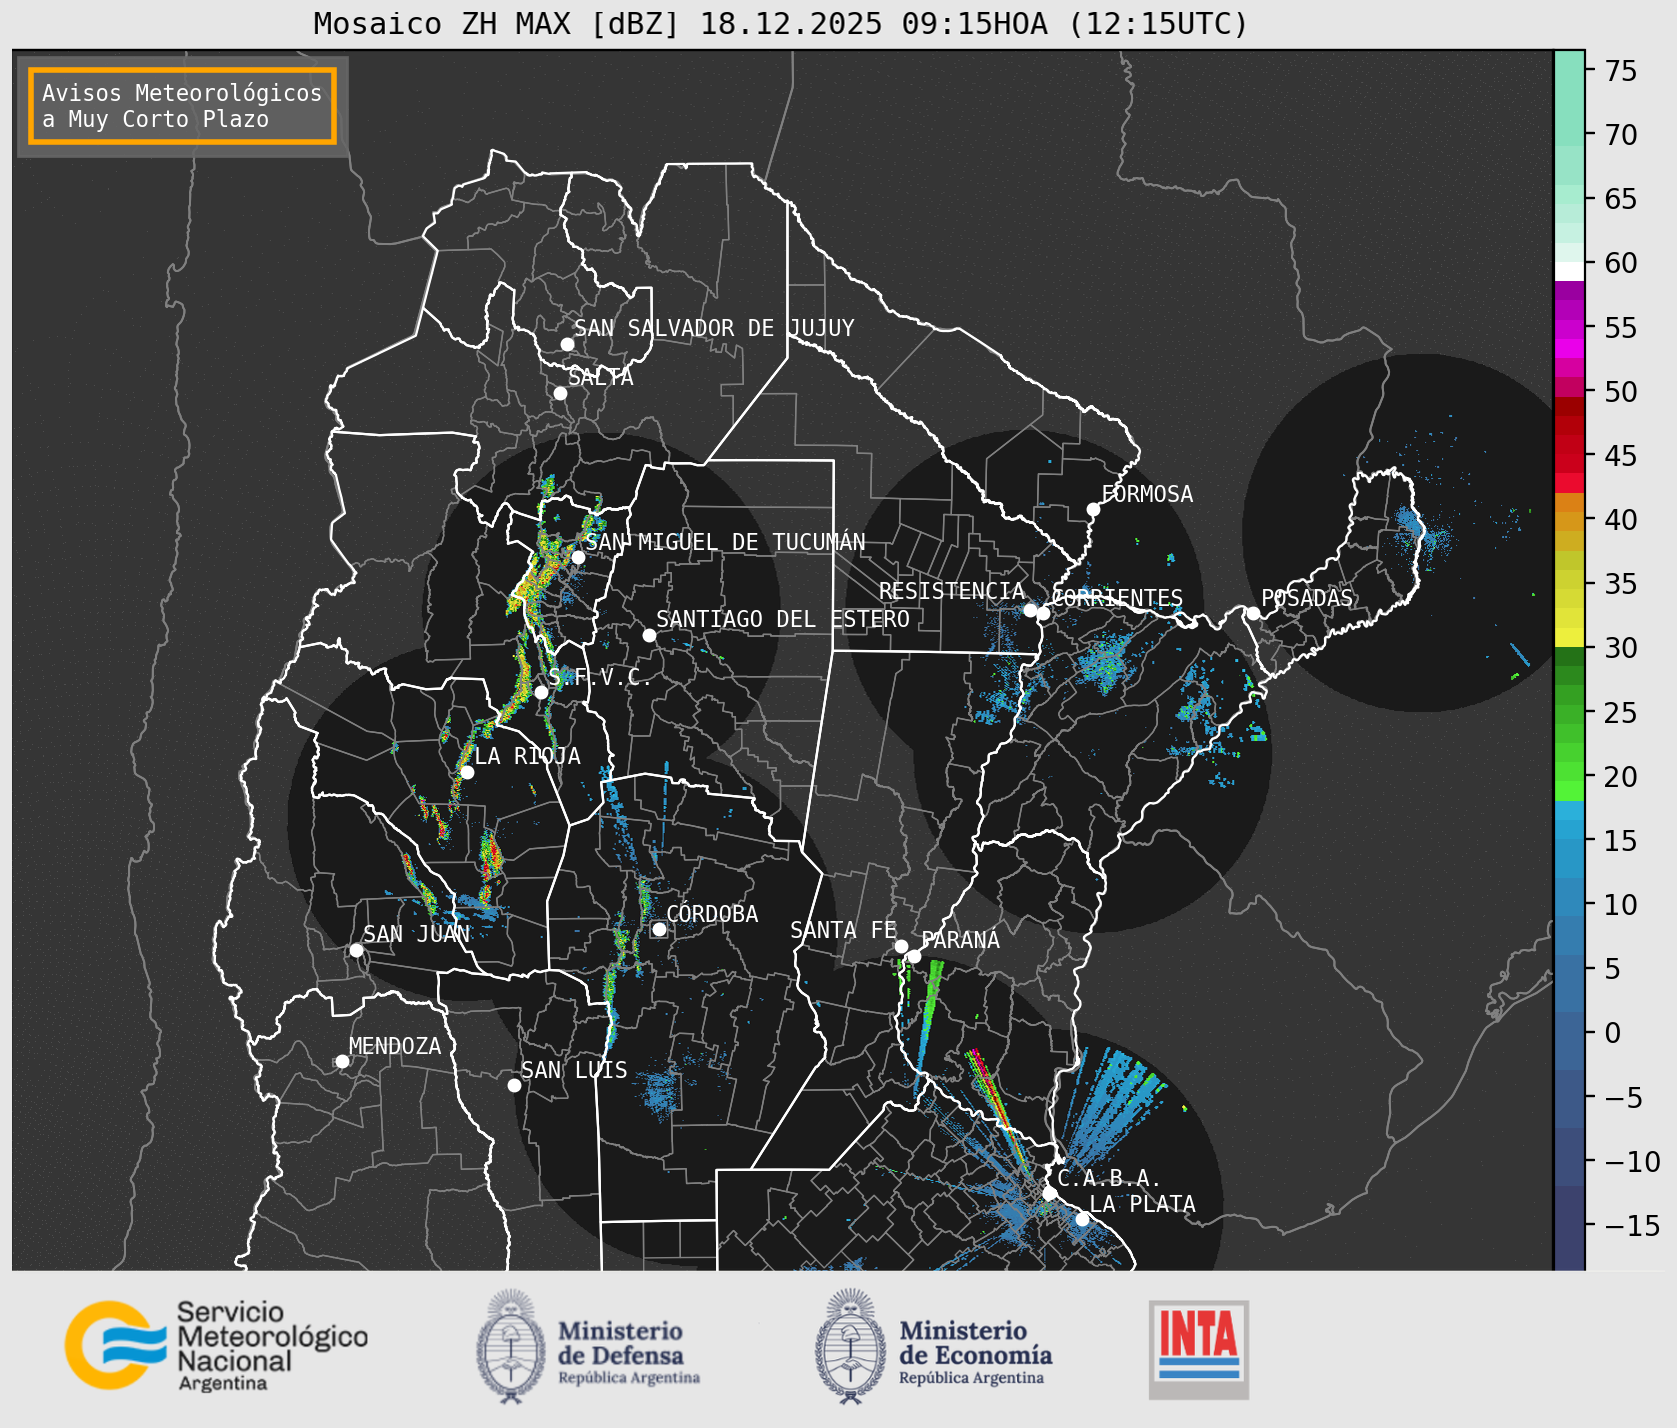Select the Santa Fe city marker

901,946
